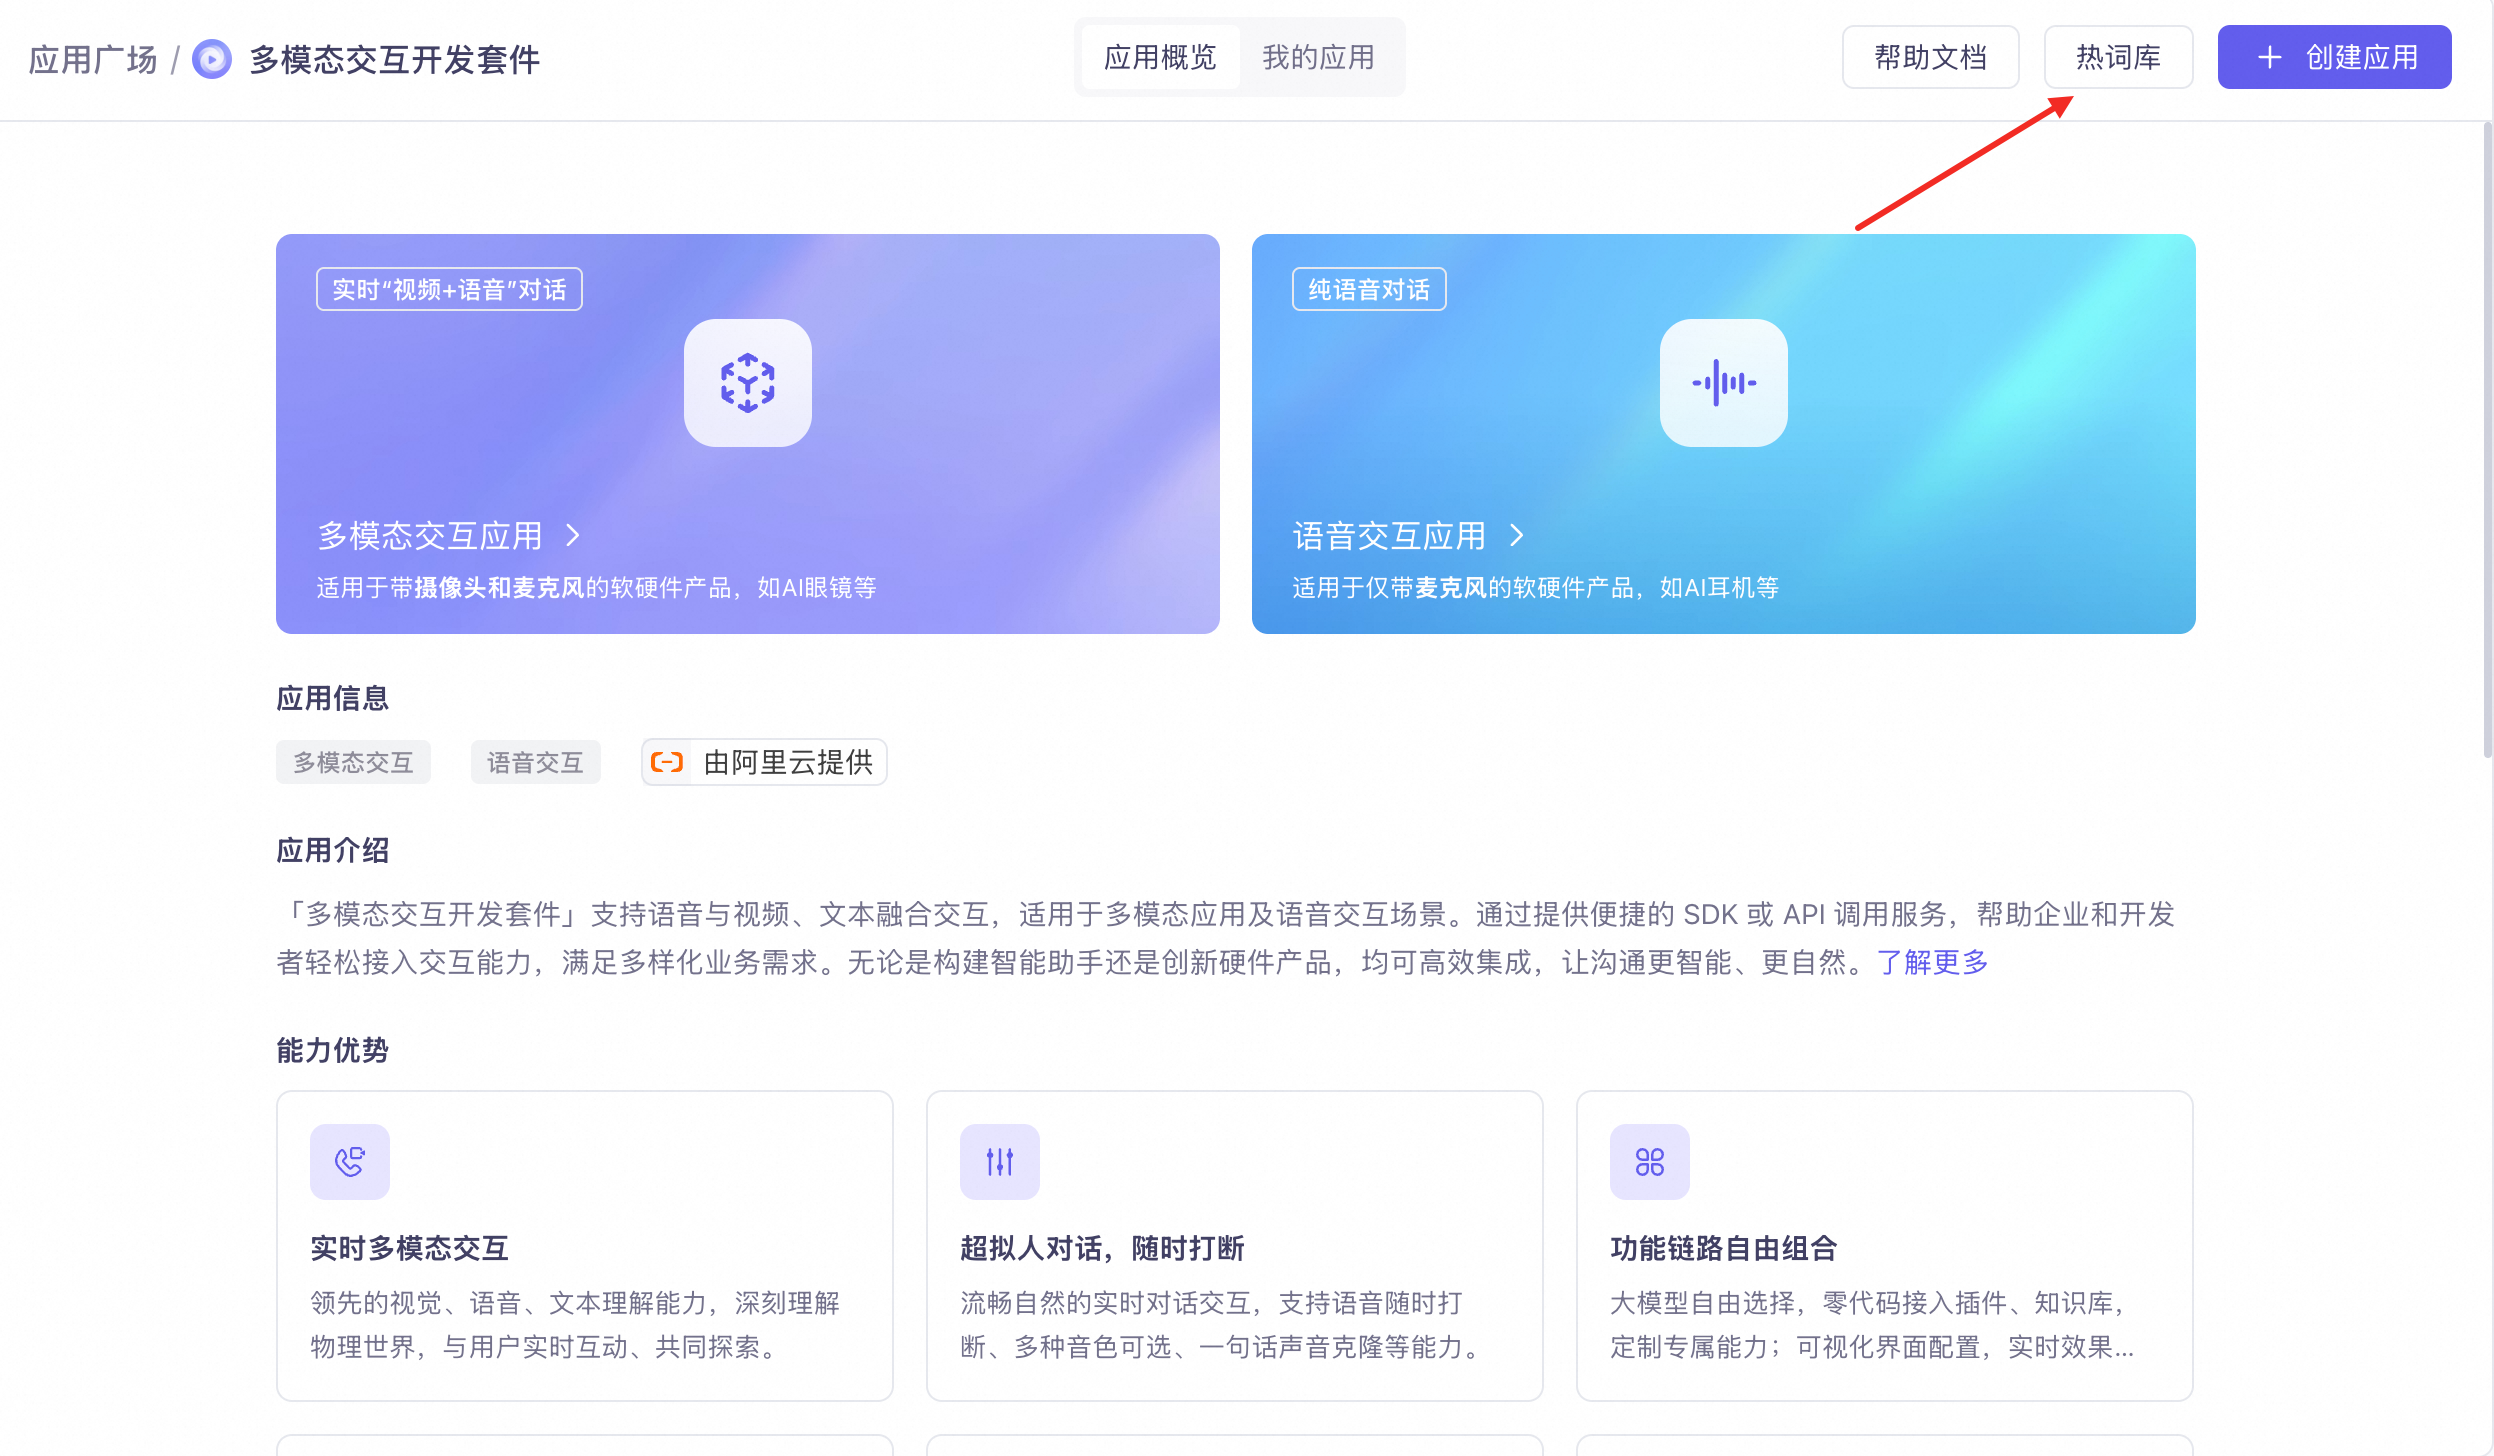Click the 多模态交互开发套件 breadcrumb title
2494x1456 pixels.
coord(394,59)
